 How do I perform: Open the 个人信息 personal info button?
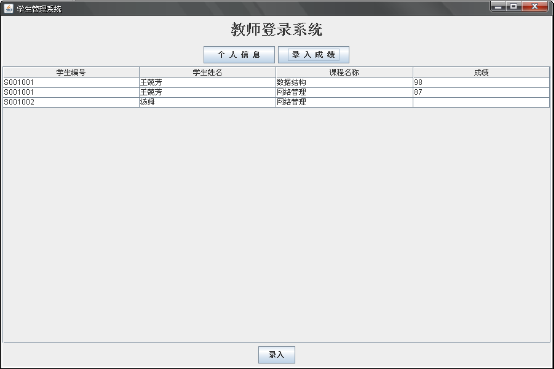pos(239,55)
